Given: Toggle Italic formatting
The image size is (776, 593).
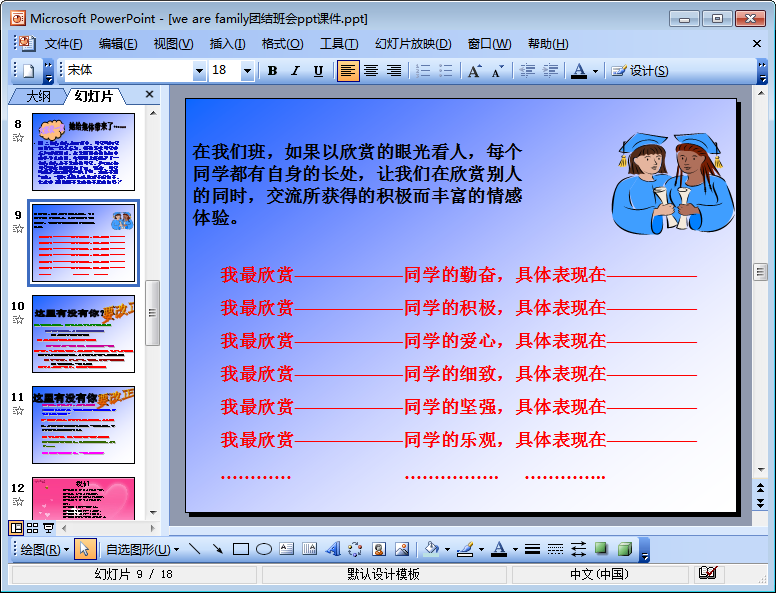Looking at the screenshot, I should pyautogui.click(x=295, y=71).
